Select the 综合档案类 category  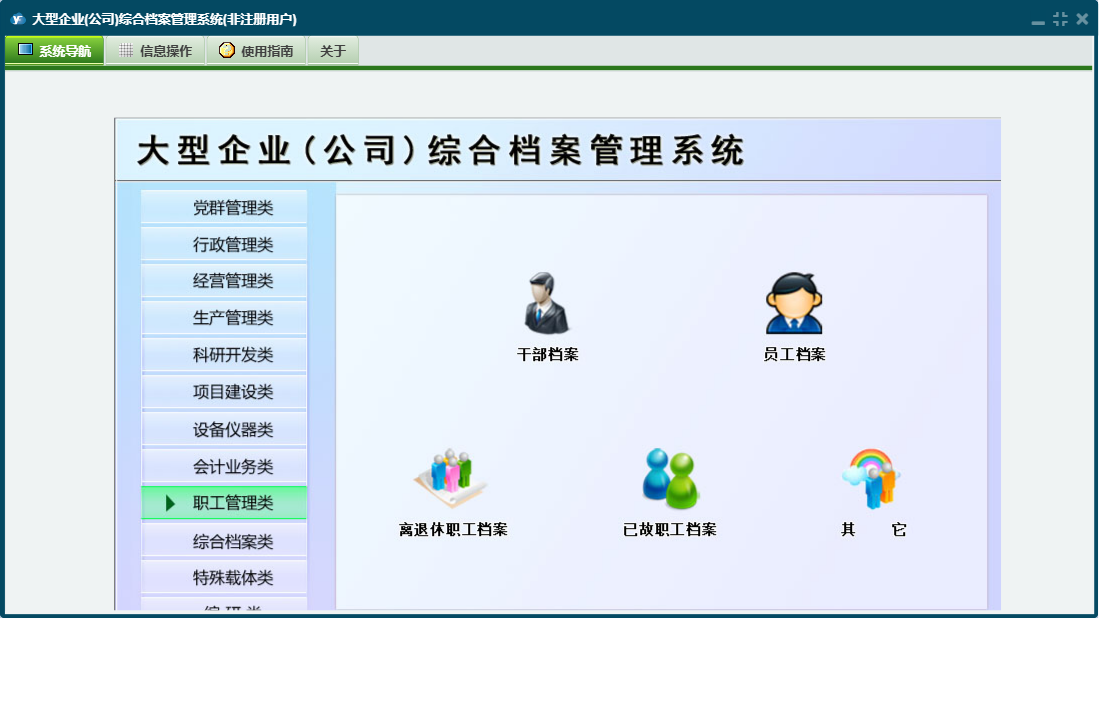pos(224,542)
